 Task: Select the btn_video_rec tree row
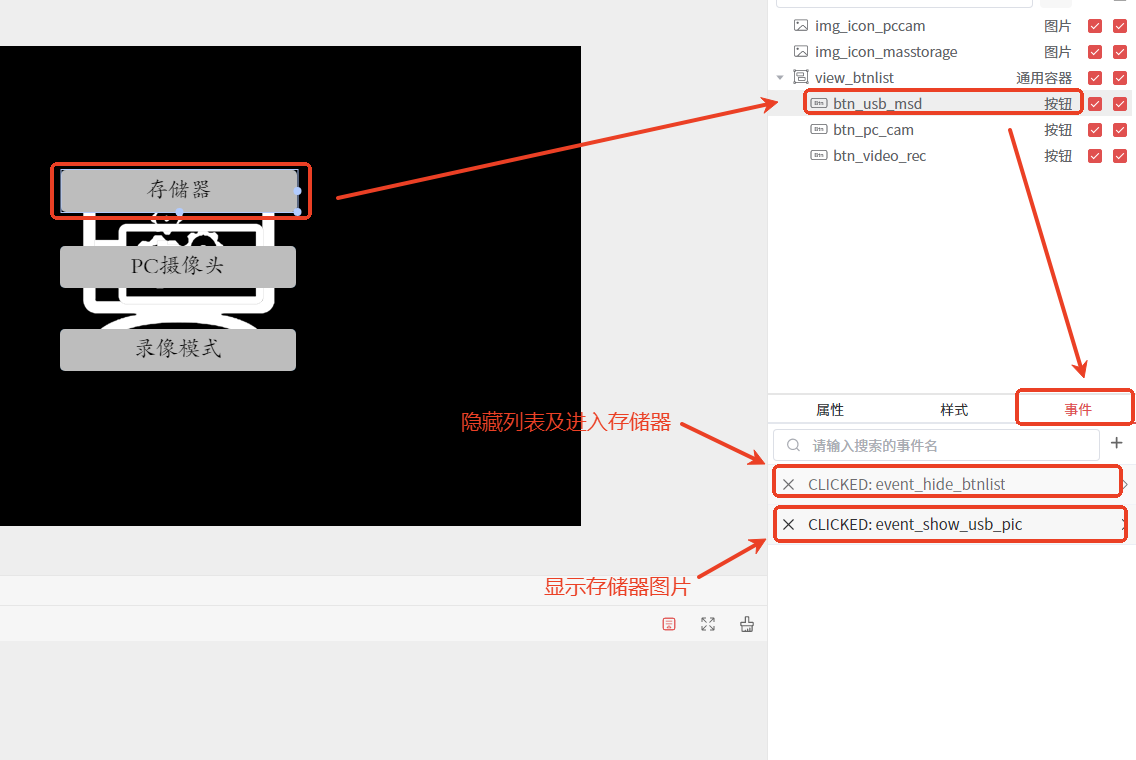[x=951, y=156]
